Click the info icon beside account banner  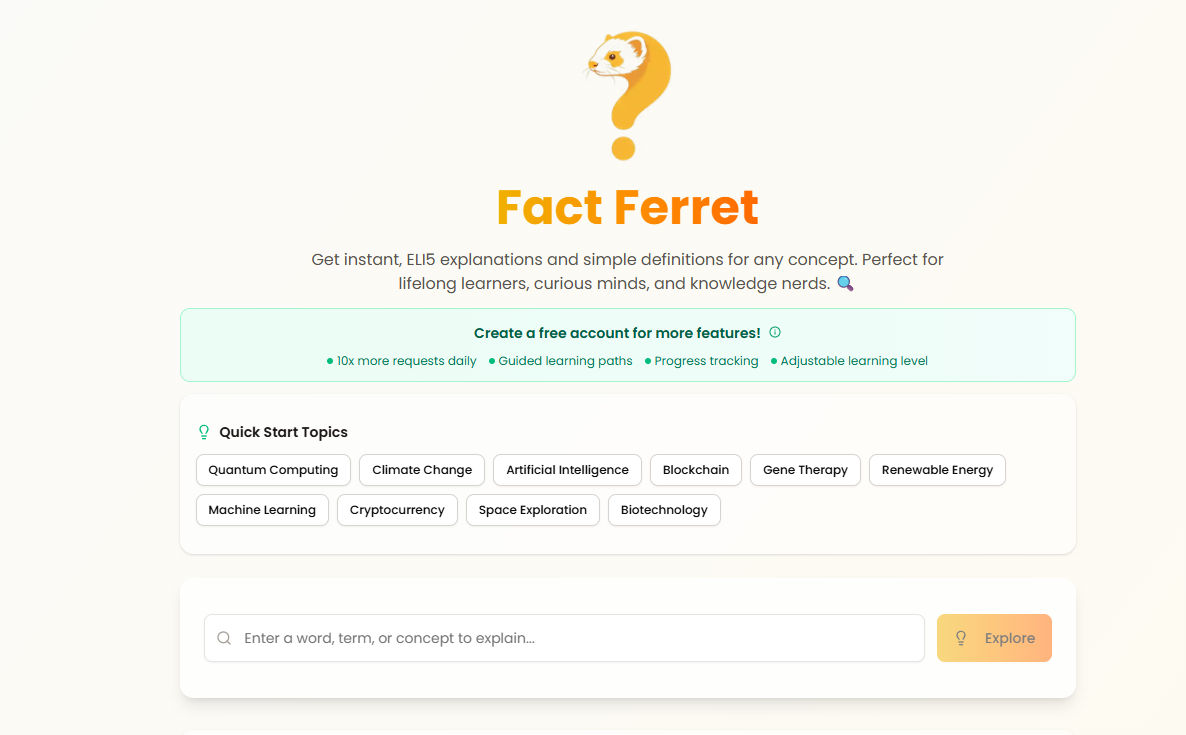point(775,332)
